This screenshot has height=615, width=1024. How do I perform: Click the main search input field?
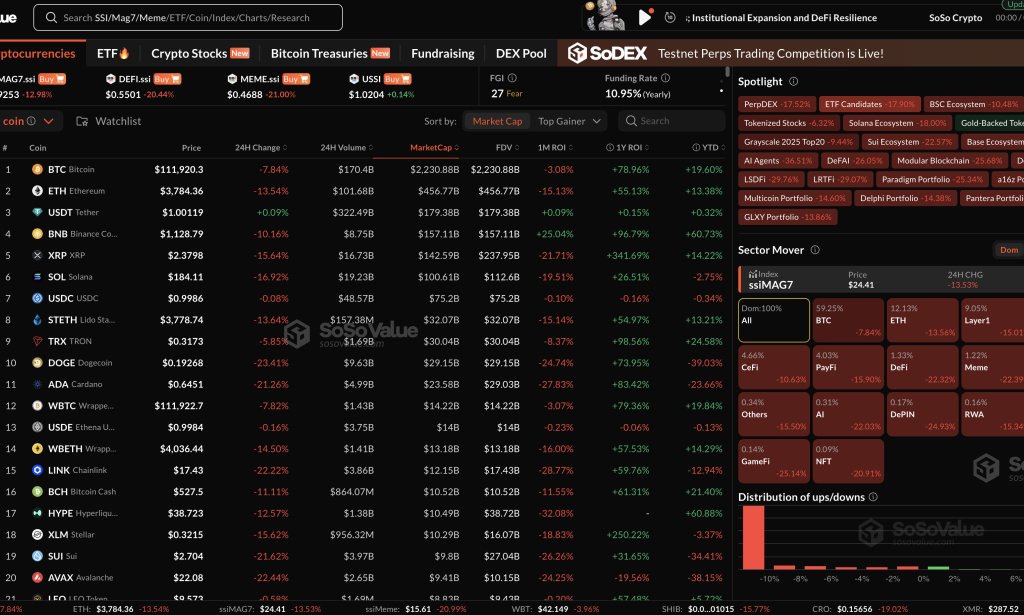(x=188, y=18)
